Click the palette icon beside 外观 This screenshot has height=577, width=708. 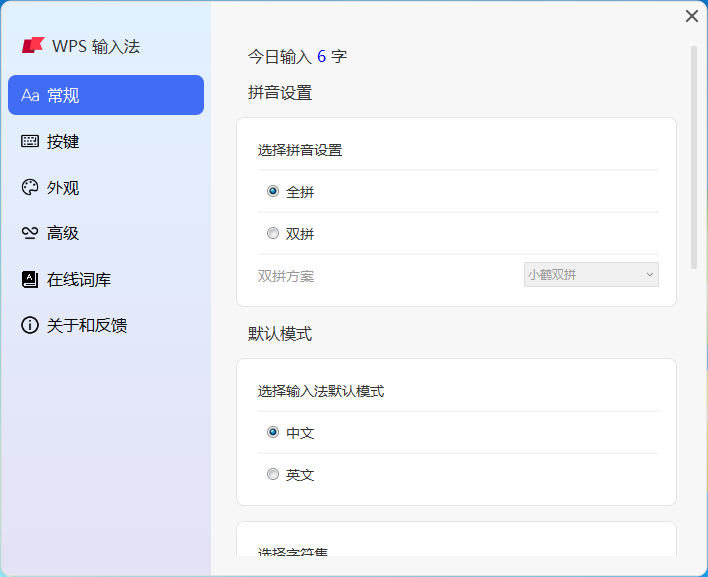point(30,187)
